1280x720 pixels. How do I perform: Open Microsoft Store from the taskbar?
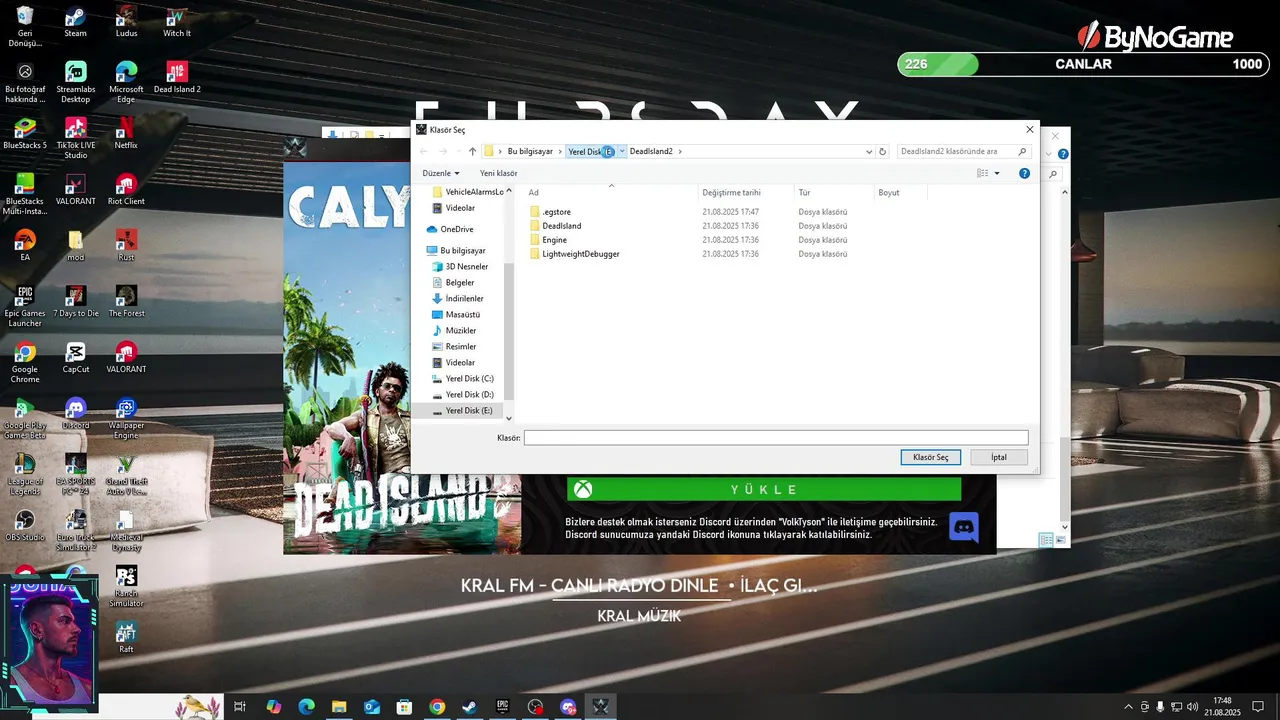pos(404,706)
